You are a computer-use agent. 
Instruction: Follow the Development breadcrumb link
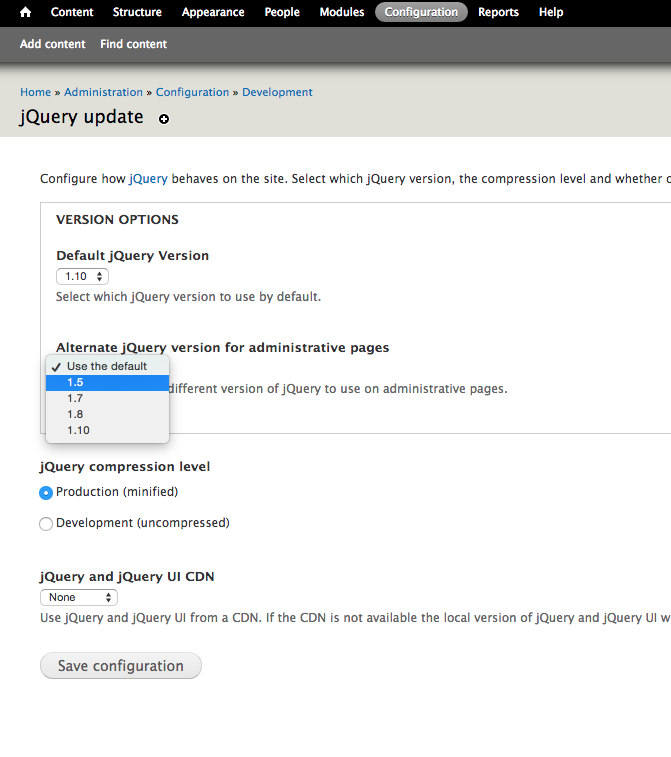pyautogui.click(x=277, y=92)
